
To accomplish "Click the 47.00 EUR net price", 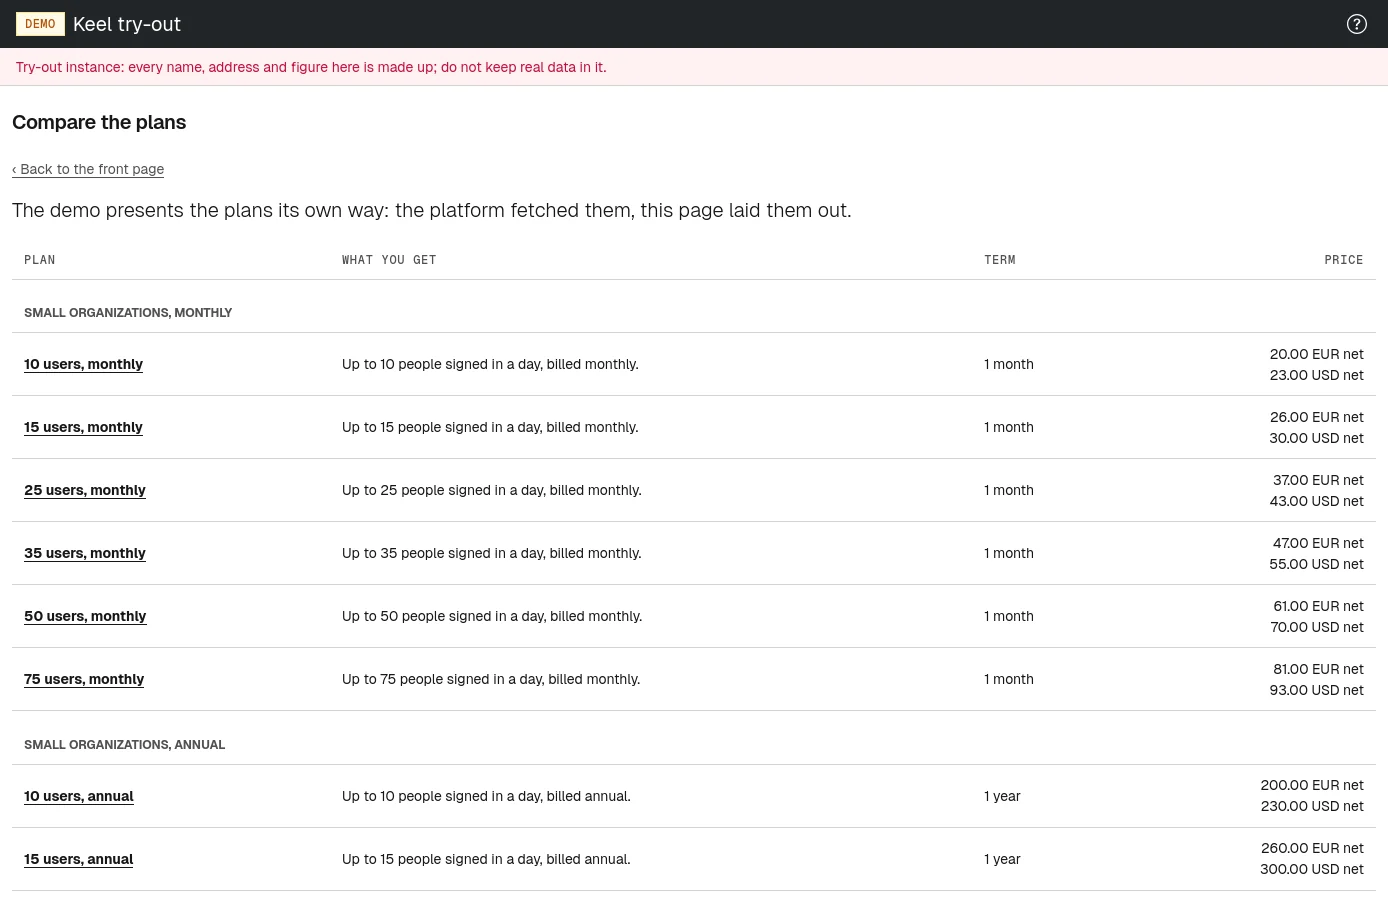I will point(1318,543).
